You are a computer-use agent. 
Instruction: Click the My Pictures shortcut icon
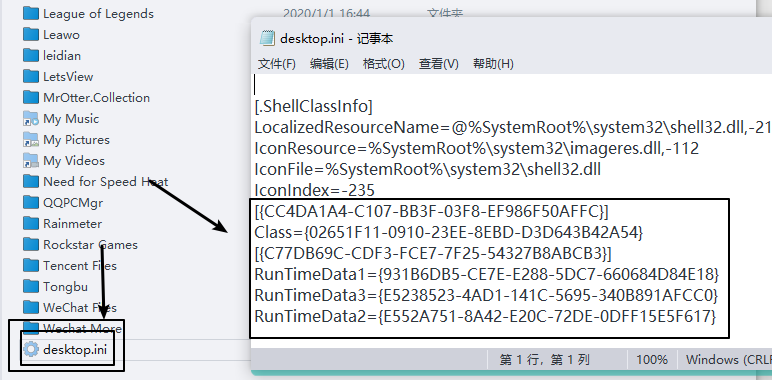coord(31,139)
